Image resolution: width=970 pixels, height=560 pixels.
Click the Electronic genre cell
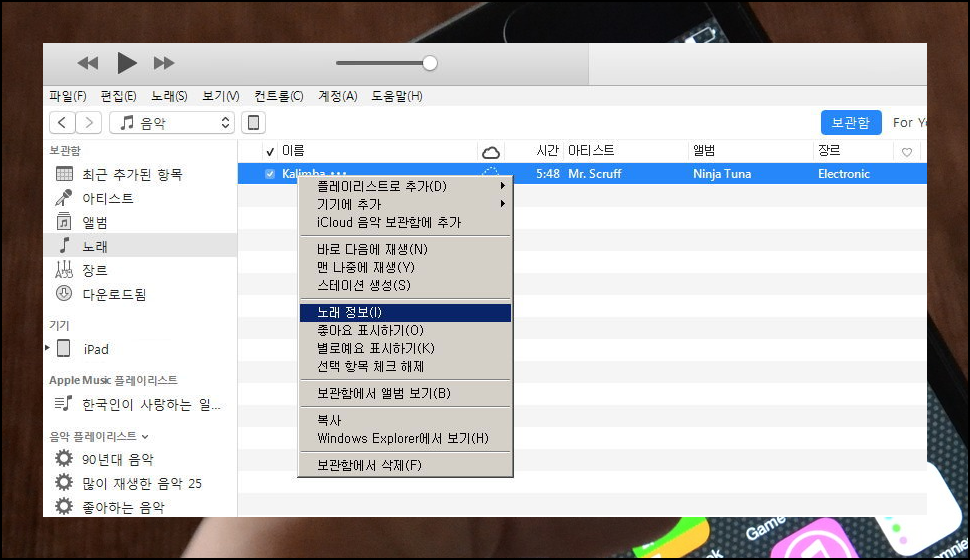(x=844, y=174)
